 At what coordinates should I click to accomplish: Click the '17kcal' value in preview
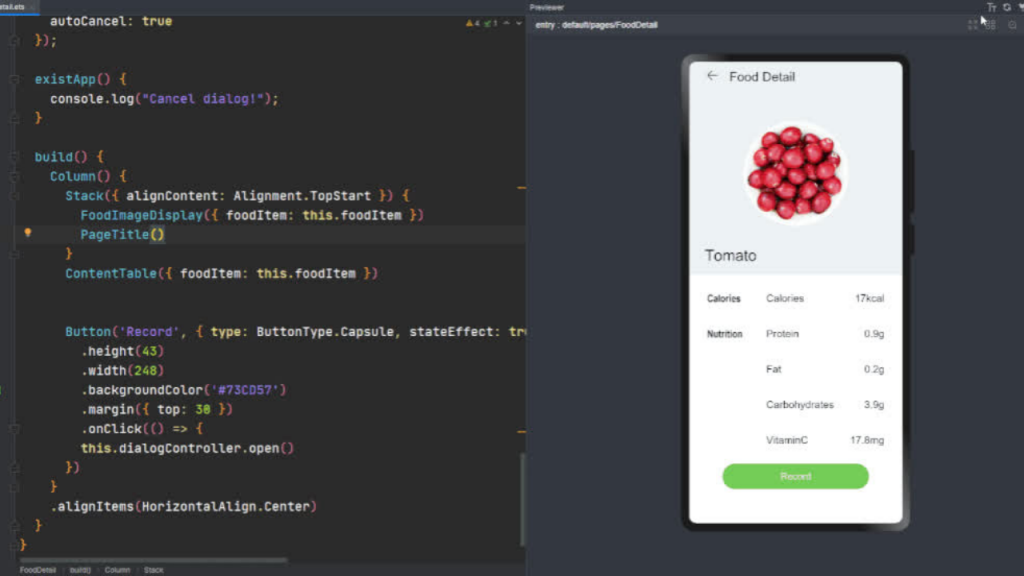pos(869,298)
